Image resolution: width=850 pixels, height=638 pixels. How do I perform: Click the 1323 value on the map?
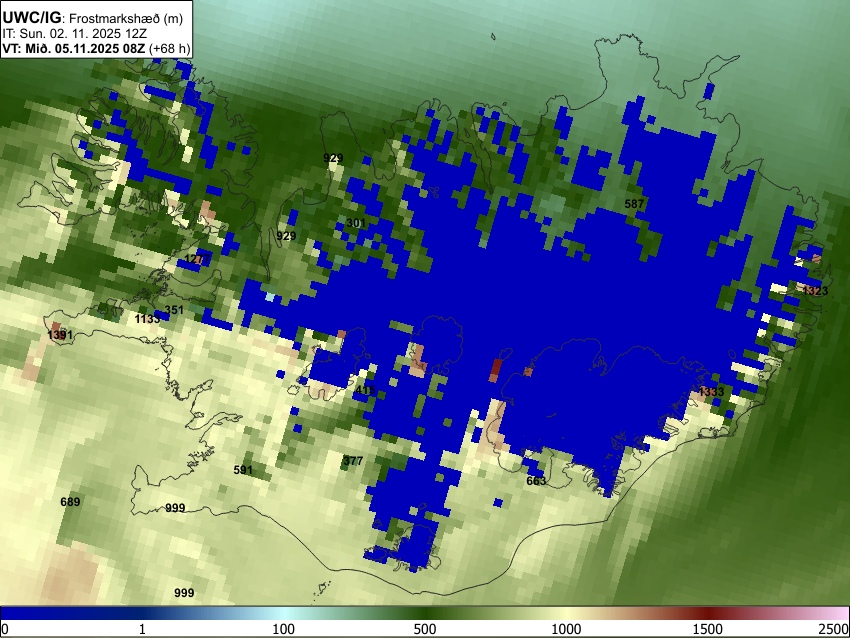815,291
